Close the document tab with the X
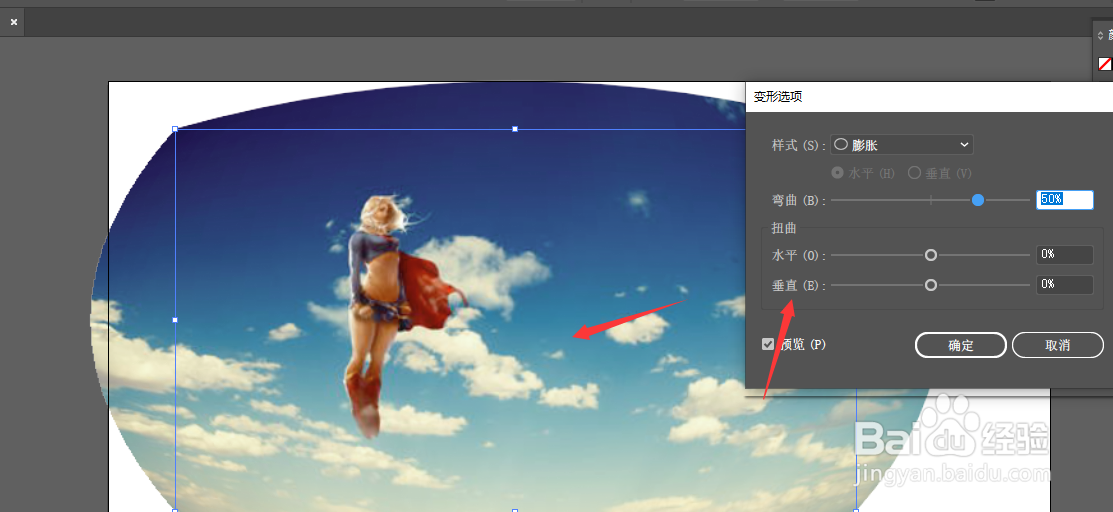 click(13, 22)
